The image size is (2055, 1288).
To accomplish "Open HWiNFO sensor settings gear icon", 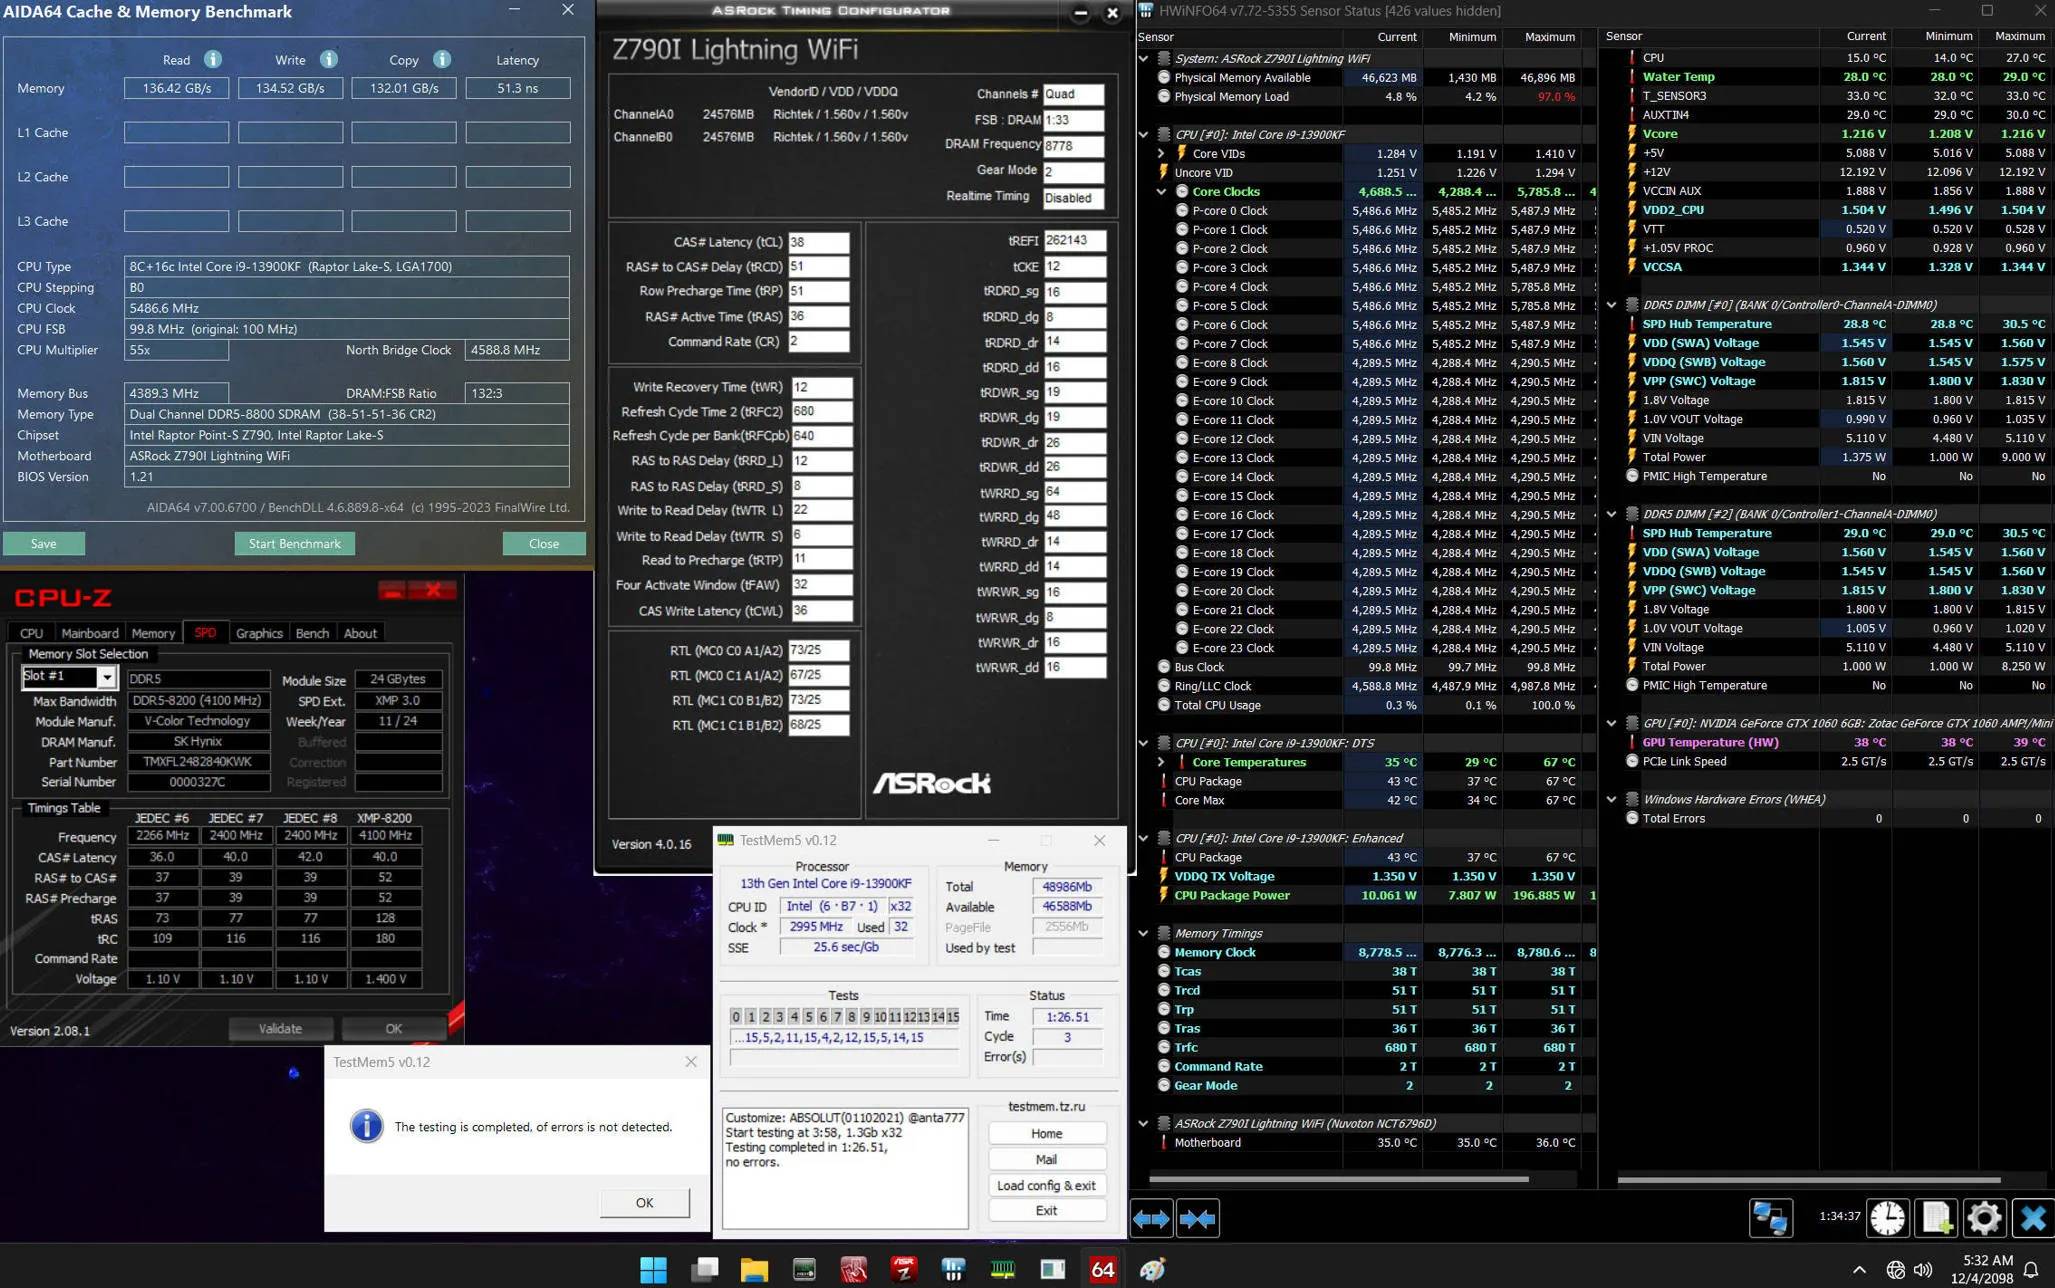I will point(1984,1218).
